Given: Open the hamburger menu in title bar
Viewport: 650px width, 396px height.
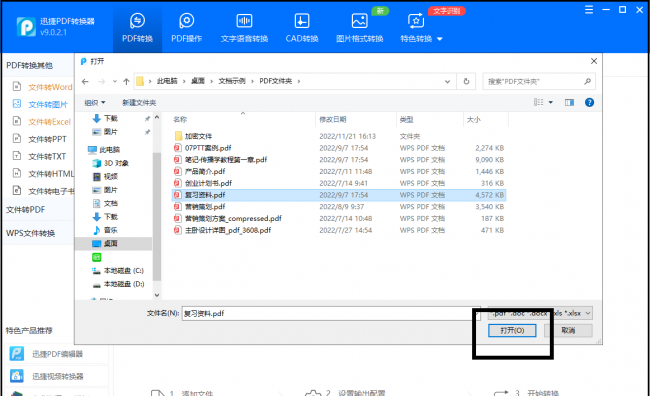Looking at the screenshot, I should click(x=589, y=10).
